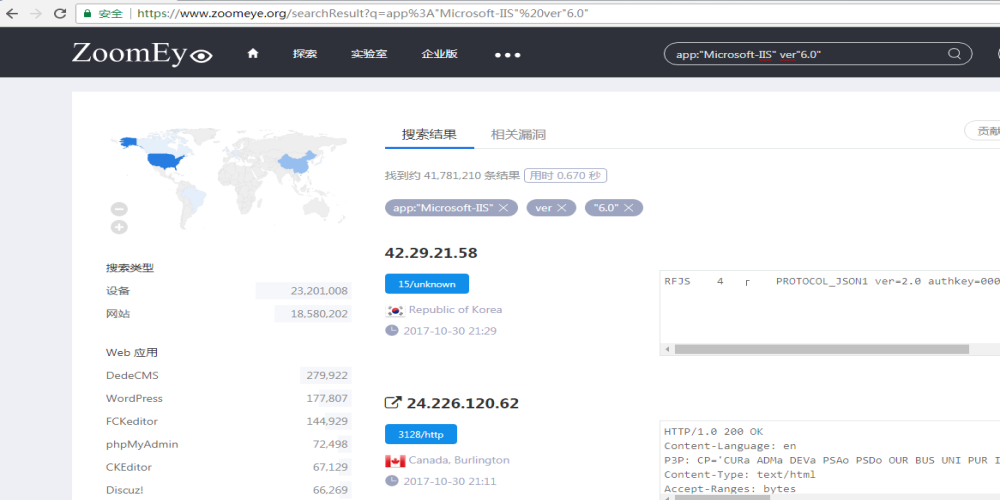Click China on the world map
The width and height of the screenshot is (1000, 500).
click(x=295, y=161)
